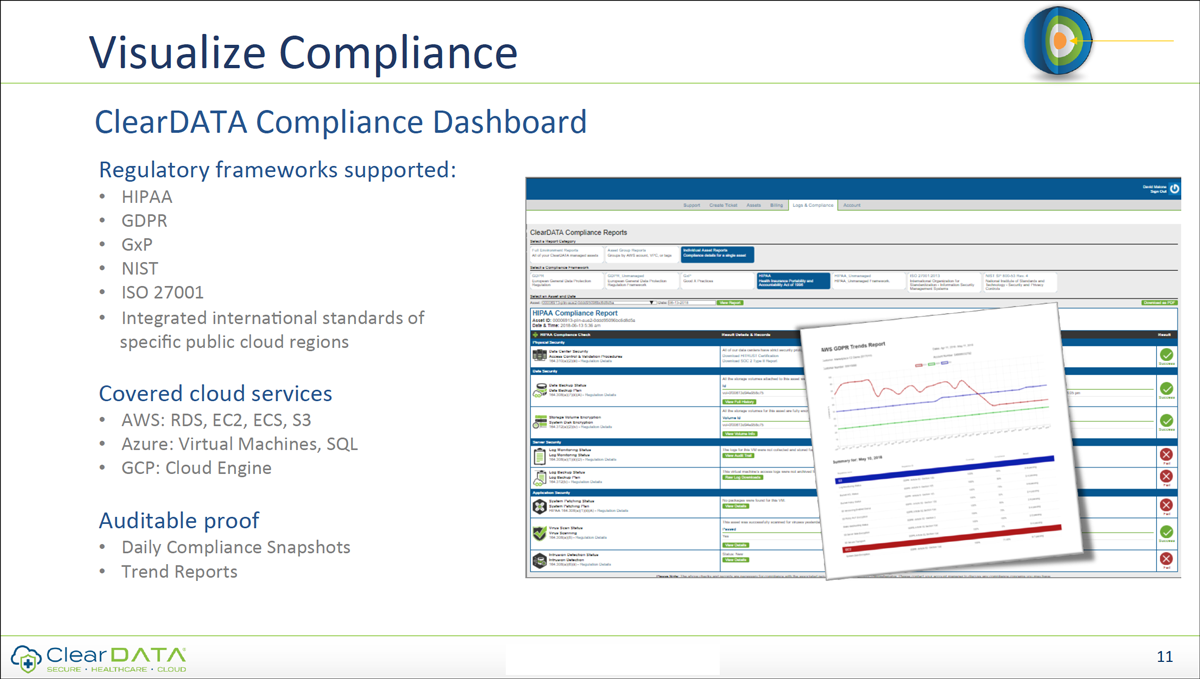The height and width of the screenshot is (679, 1200).
Task: Click the slide number 11
Action: click(1164, 657)
